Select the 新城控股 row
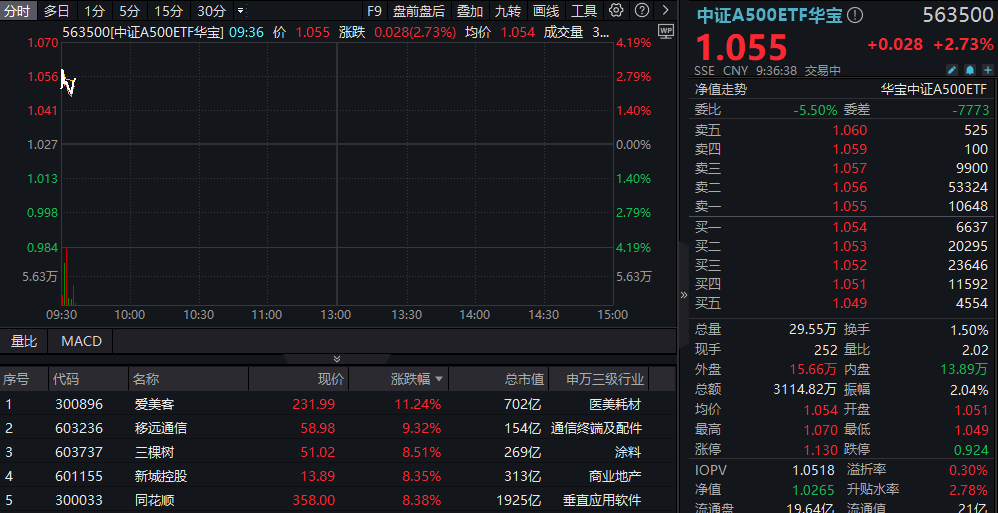998x513 pixels. (337, 476)
